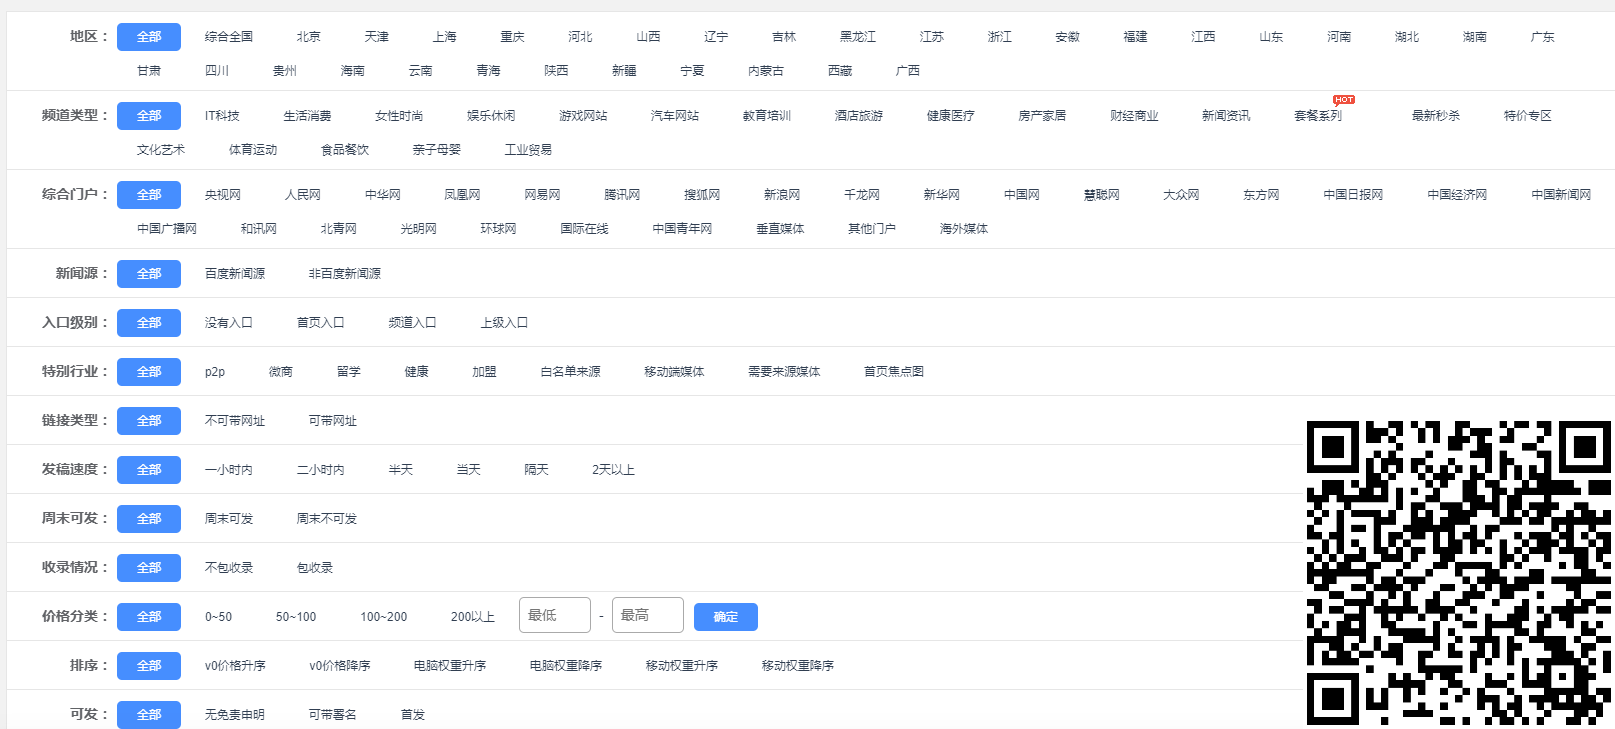
Task: Confirm price range with 确定 button
Action: coord(726,617)
